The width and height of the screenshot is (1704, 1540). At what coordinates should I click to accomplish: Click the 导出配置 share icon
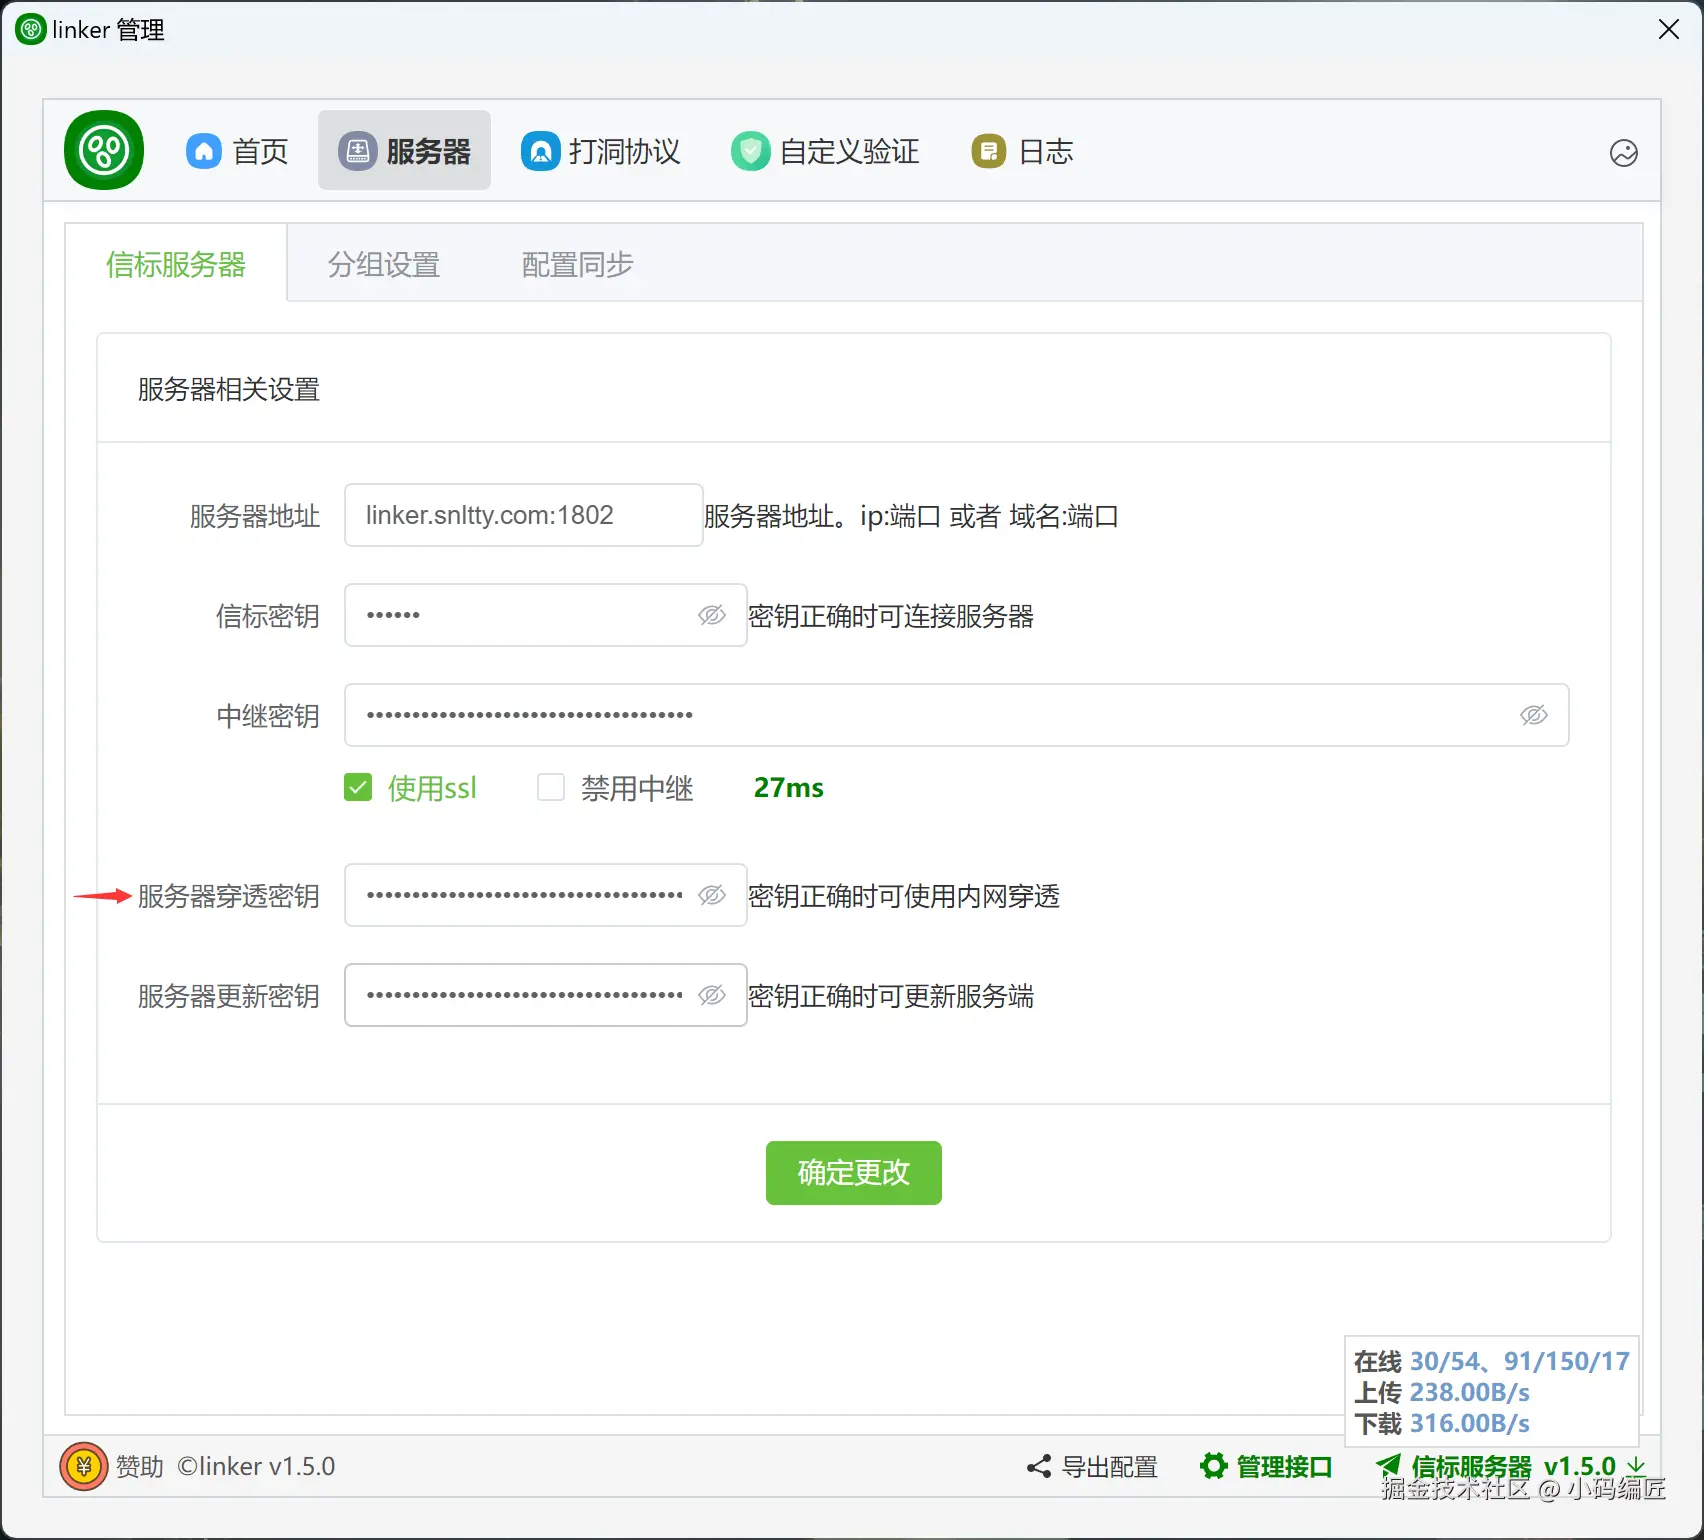1039,1467
